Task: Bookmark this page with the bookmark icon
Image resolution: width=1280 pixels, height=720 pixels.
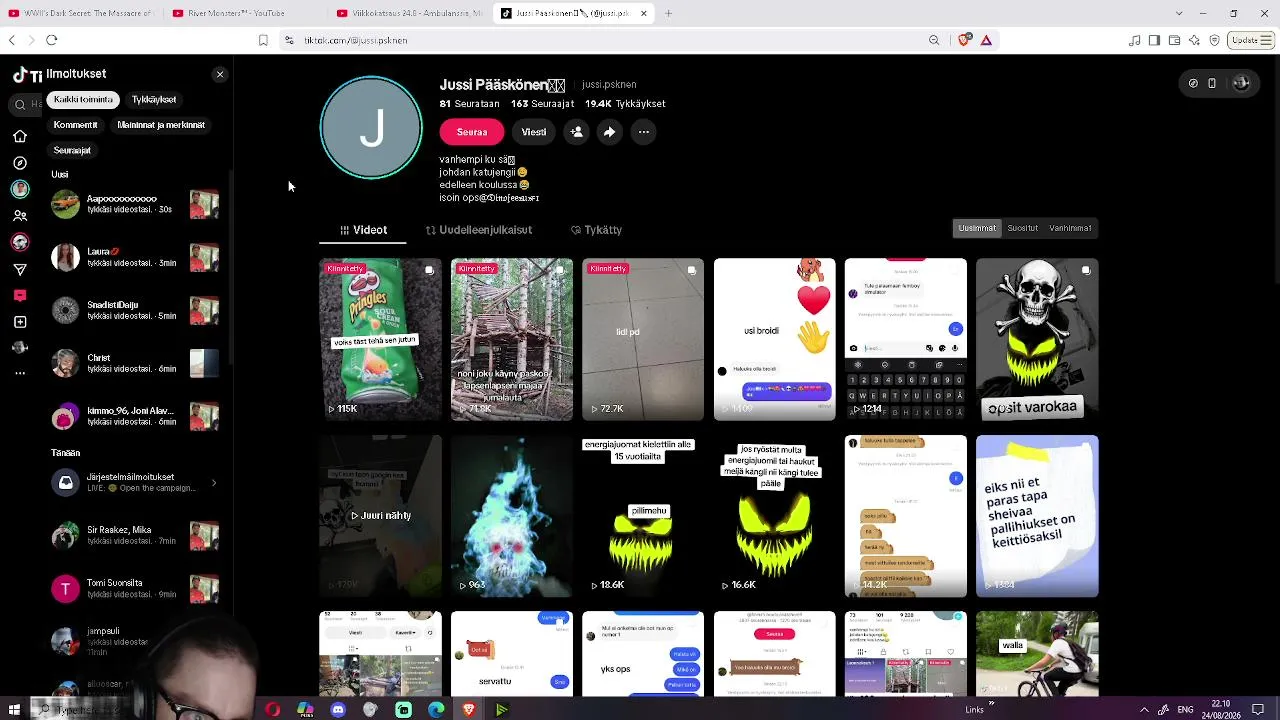Action: (x=263, y=40)
